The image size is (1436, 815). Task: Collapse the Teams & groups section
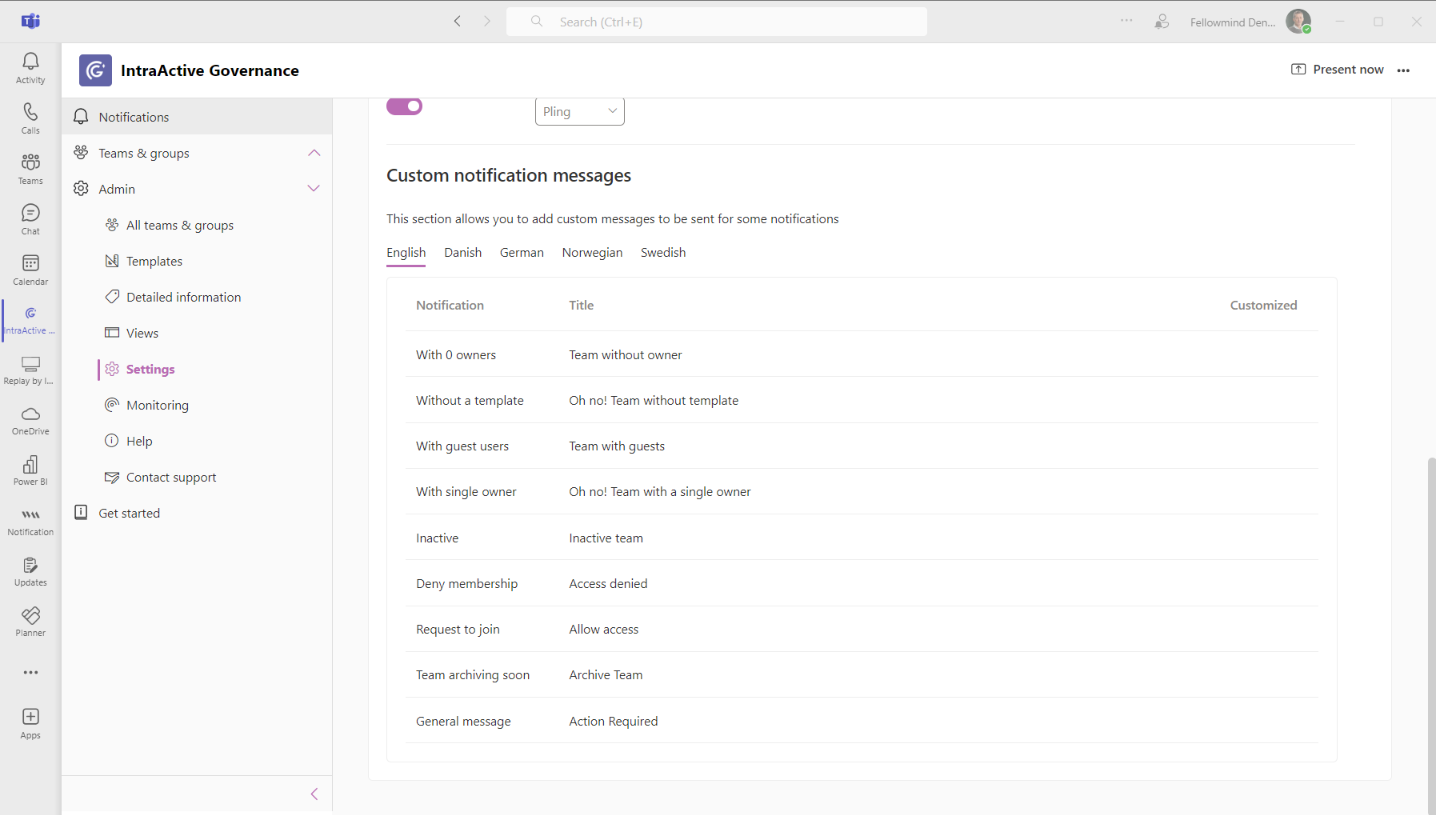(x=314, y=153)
